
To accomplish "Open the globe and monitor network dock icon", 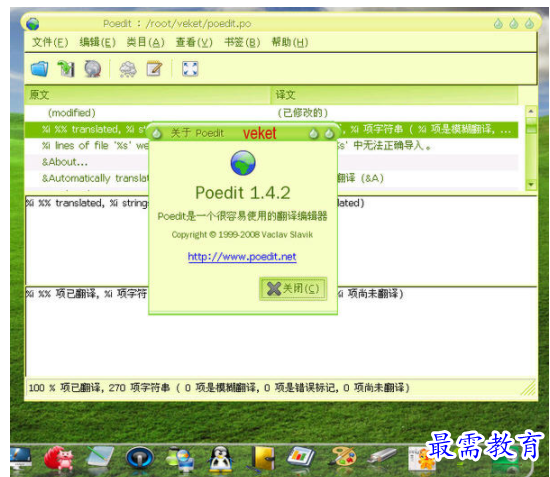I will pyautogui.click(x=180, y=459).
